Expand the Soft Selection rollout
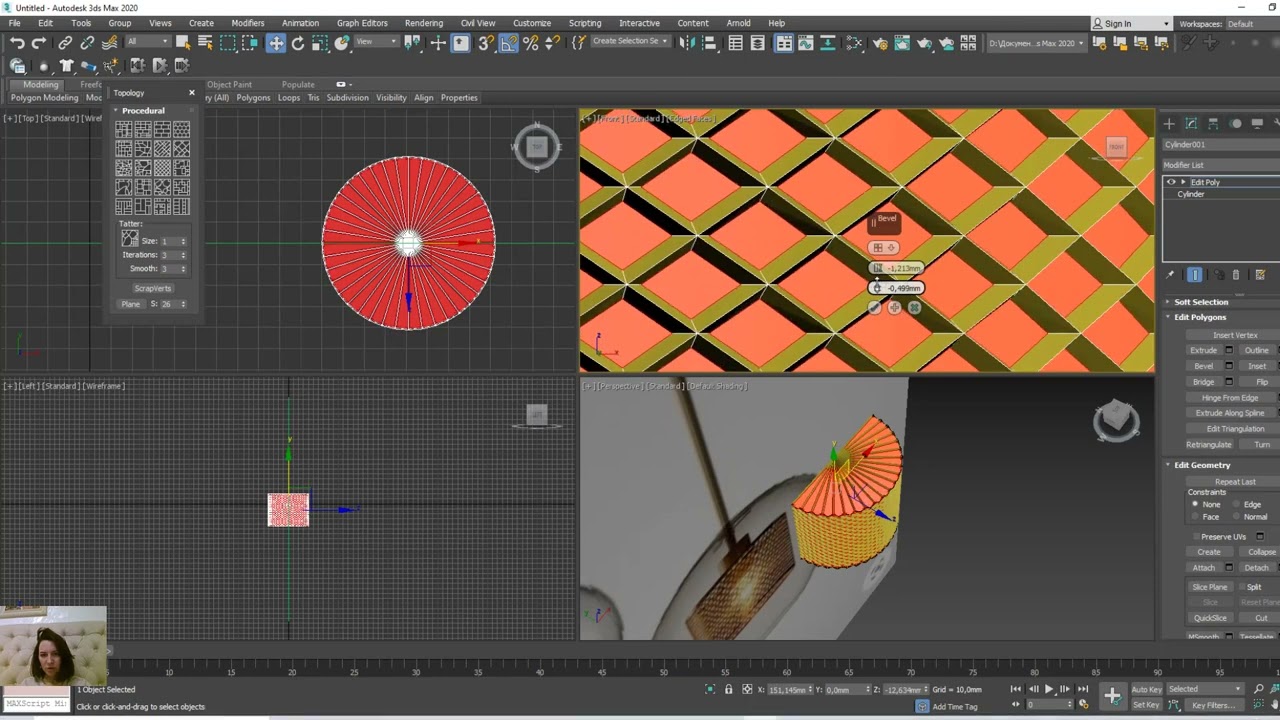The height and width of the screenshot is (720, 1280). (x=1201, y=302)
